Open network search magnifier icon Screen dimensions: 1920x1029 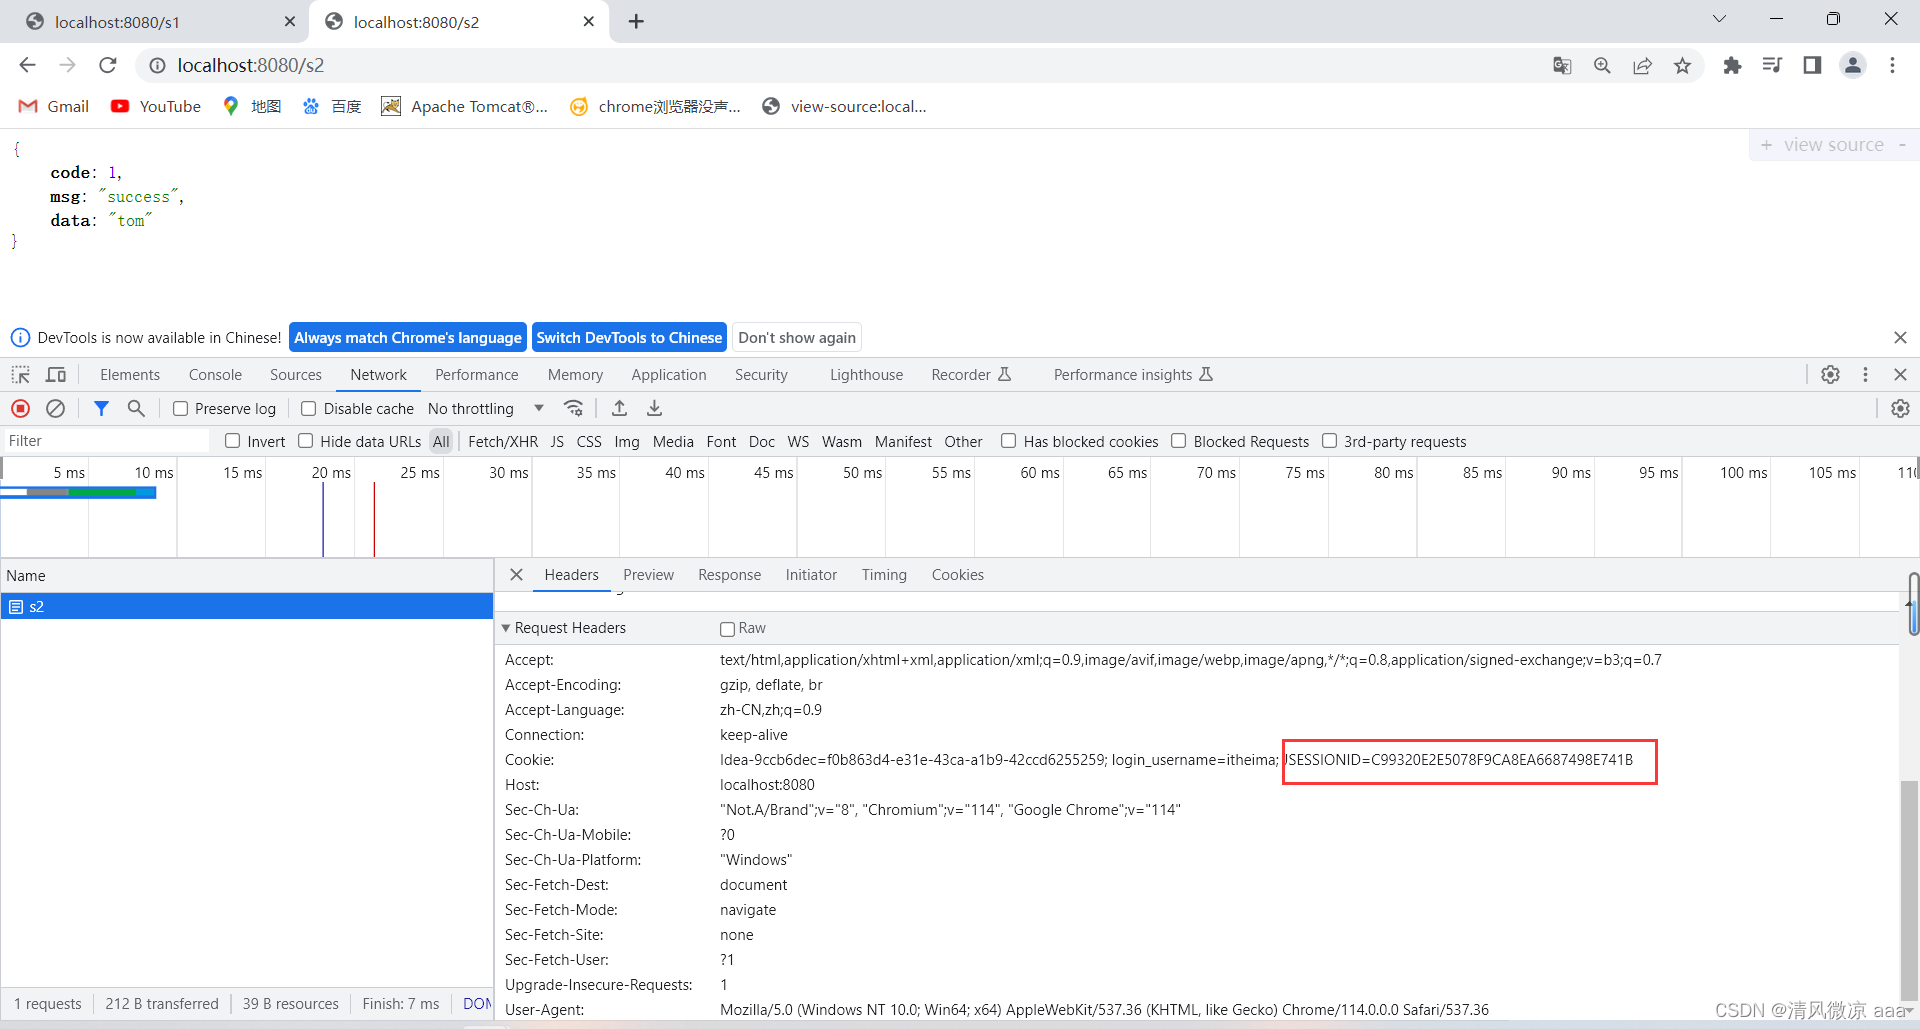(136, 408)
